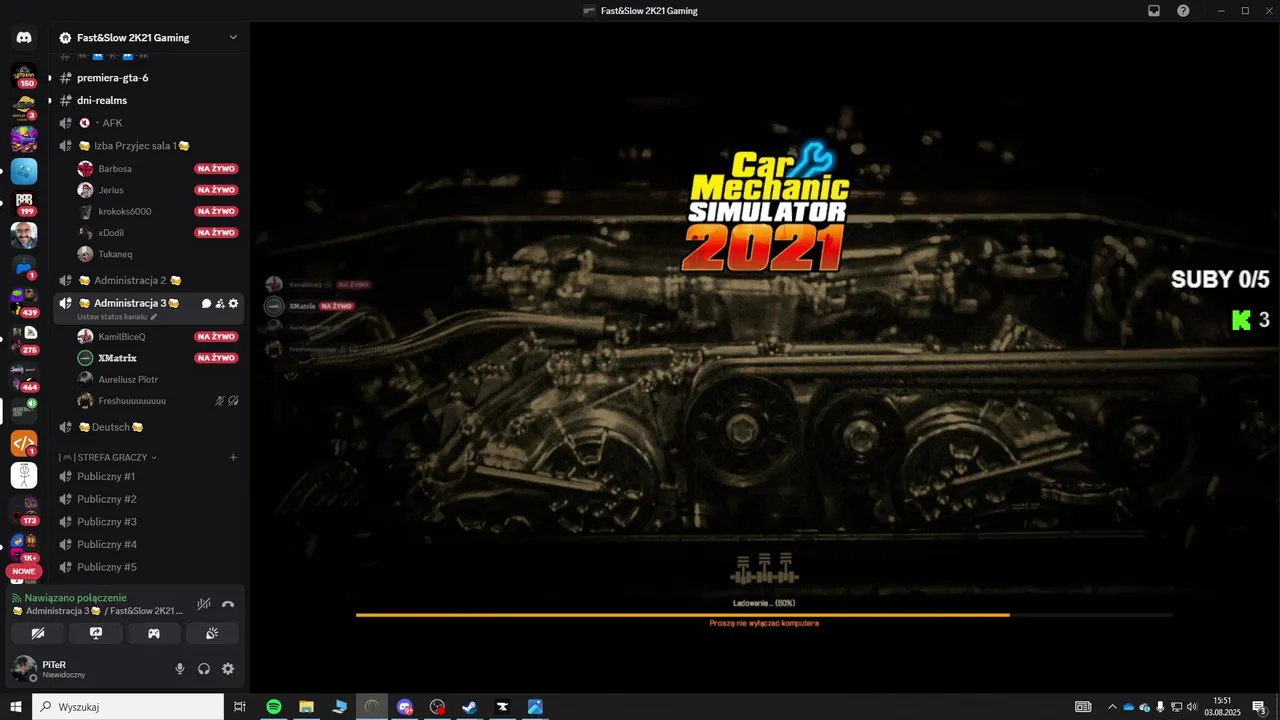
Task: Open Discord user settings gear
Action: [228, 669]
